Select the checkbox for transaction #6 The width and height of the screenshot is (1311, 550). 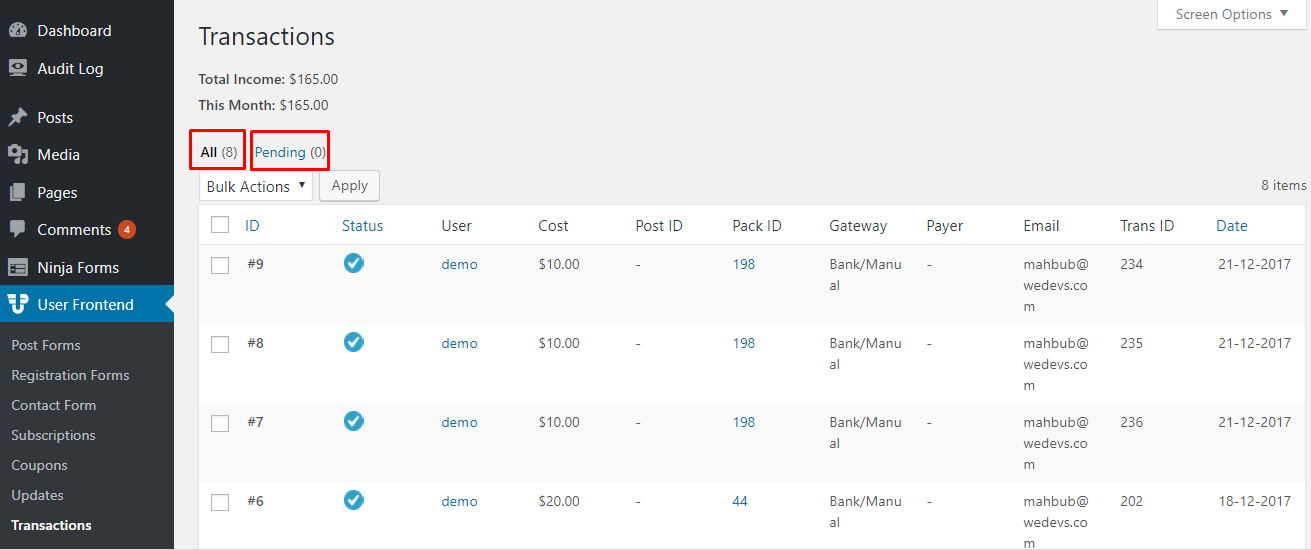(220, 502)
